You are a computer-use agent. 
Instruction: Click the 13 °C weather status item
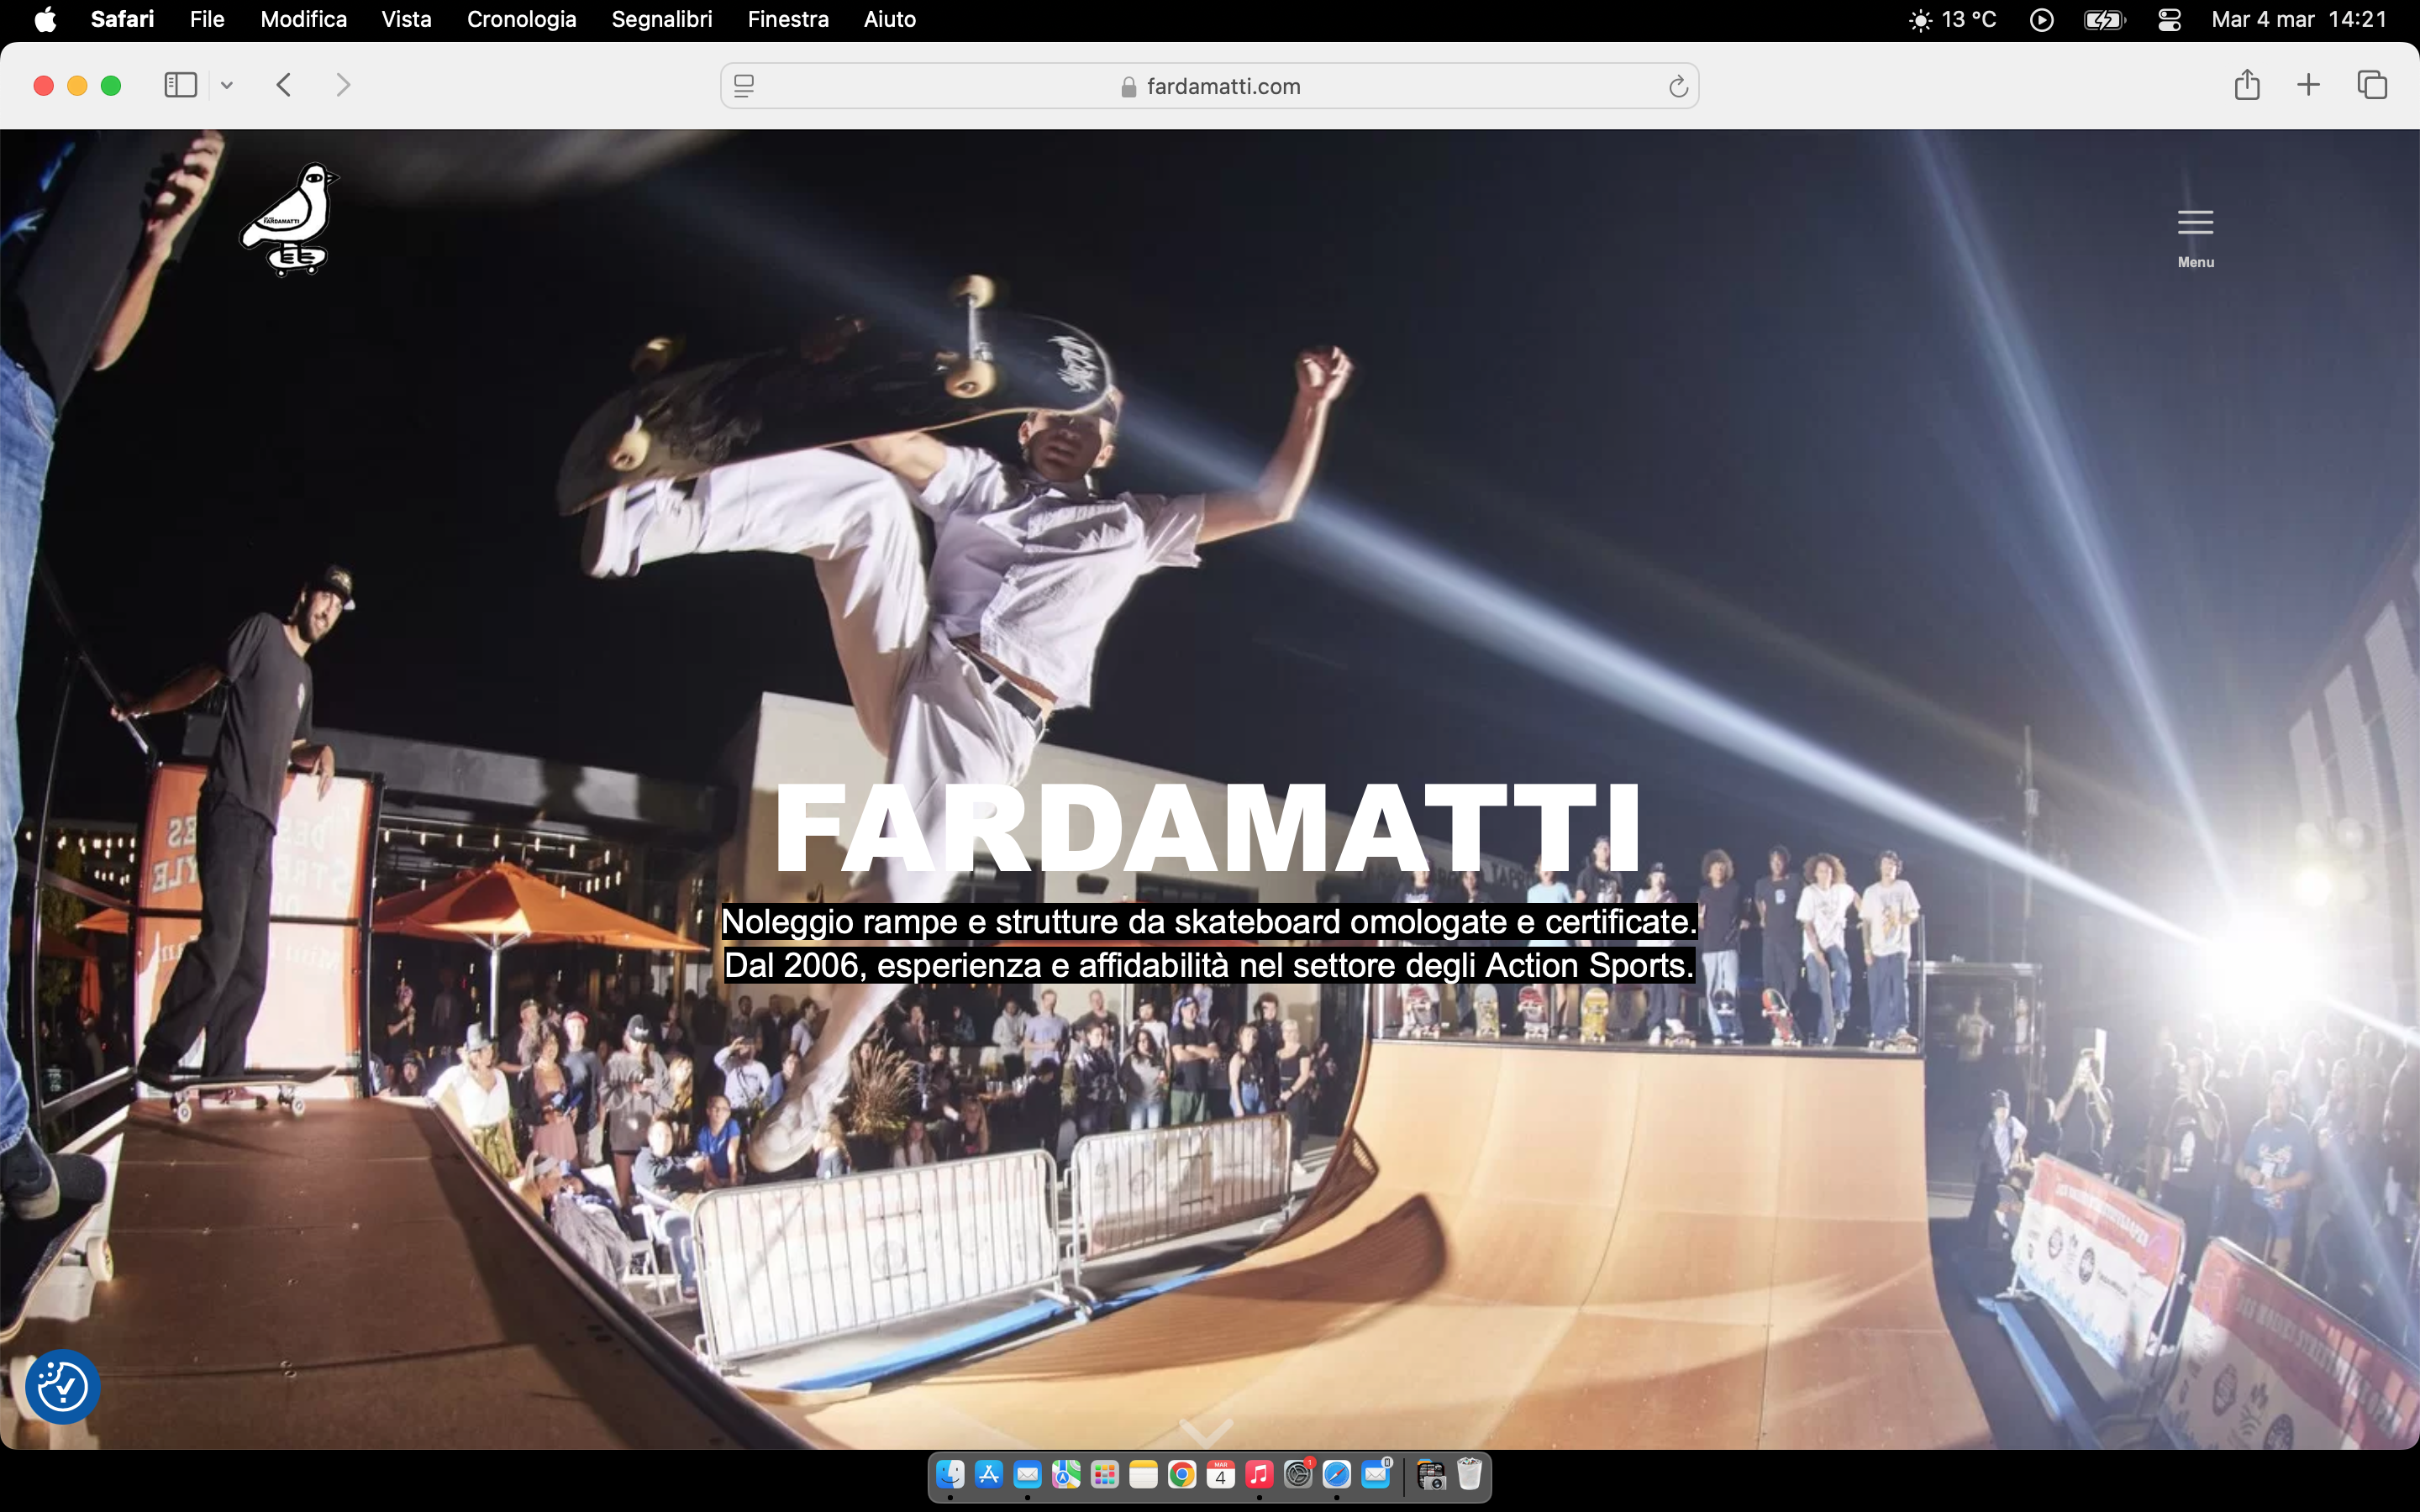click(1952, 19)
